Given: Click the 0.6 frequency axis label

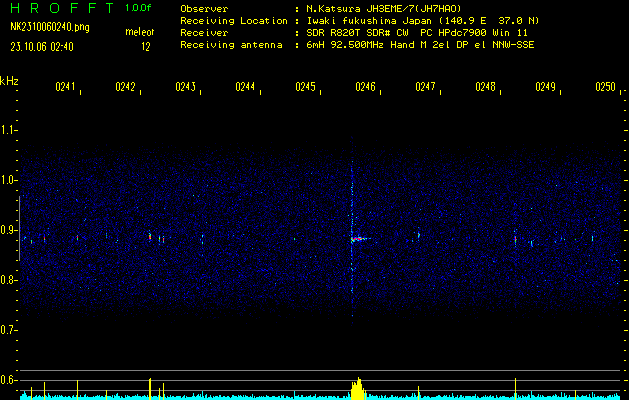Looking at the screenshot, I should click(x=9, y=379).
